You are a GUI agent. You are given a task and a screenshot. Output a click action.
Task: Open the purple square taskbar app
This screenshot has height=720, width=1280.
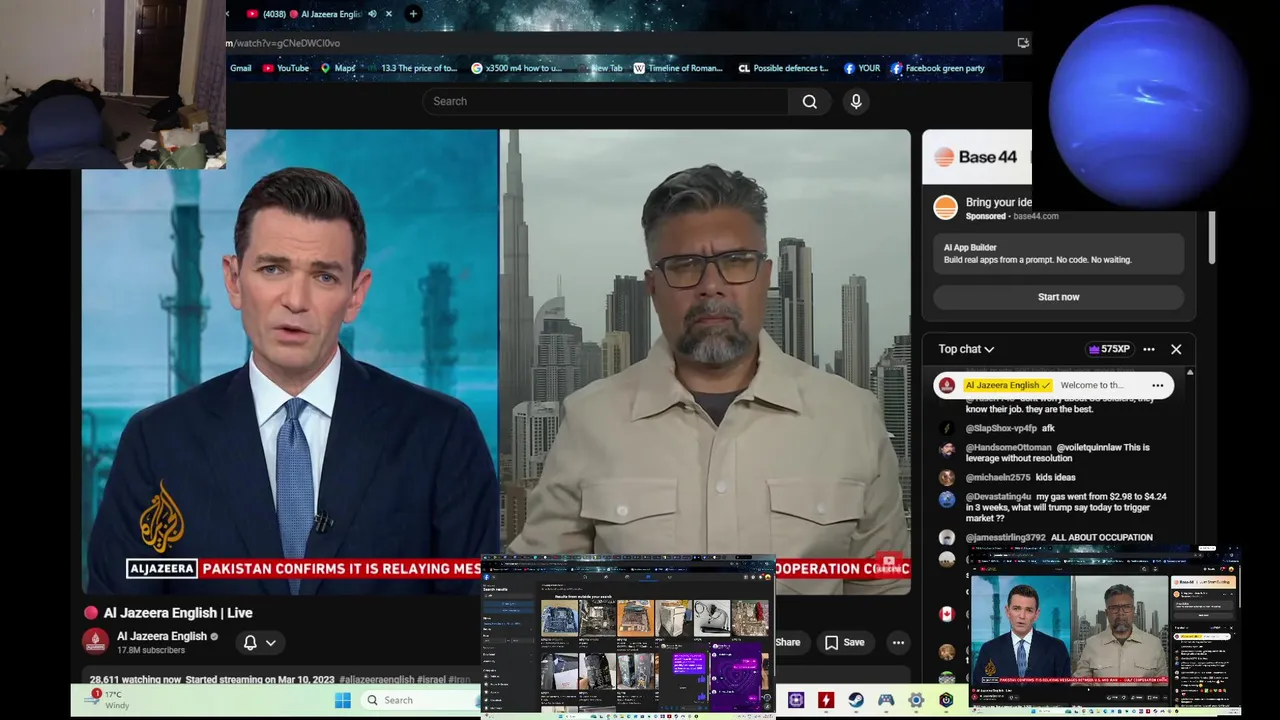[796, 700]
